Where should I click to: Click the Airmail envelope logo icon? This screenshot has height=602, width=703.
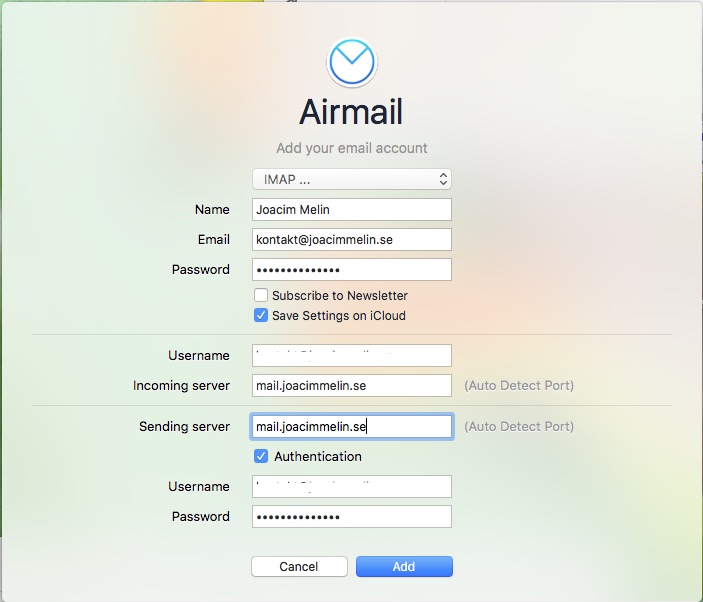point(352,62)
